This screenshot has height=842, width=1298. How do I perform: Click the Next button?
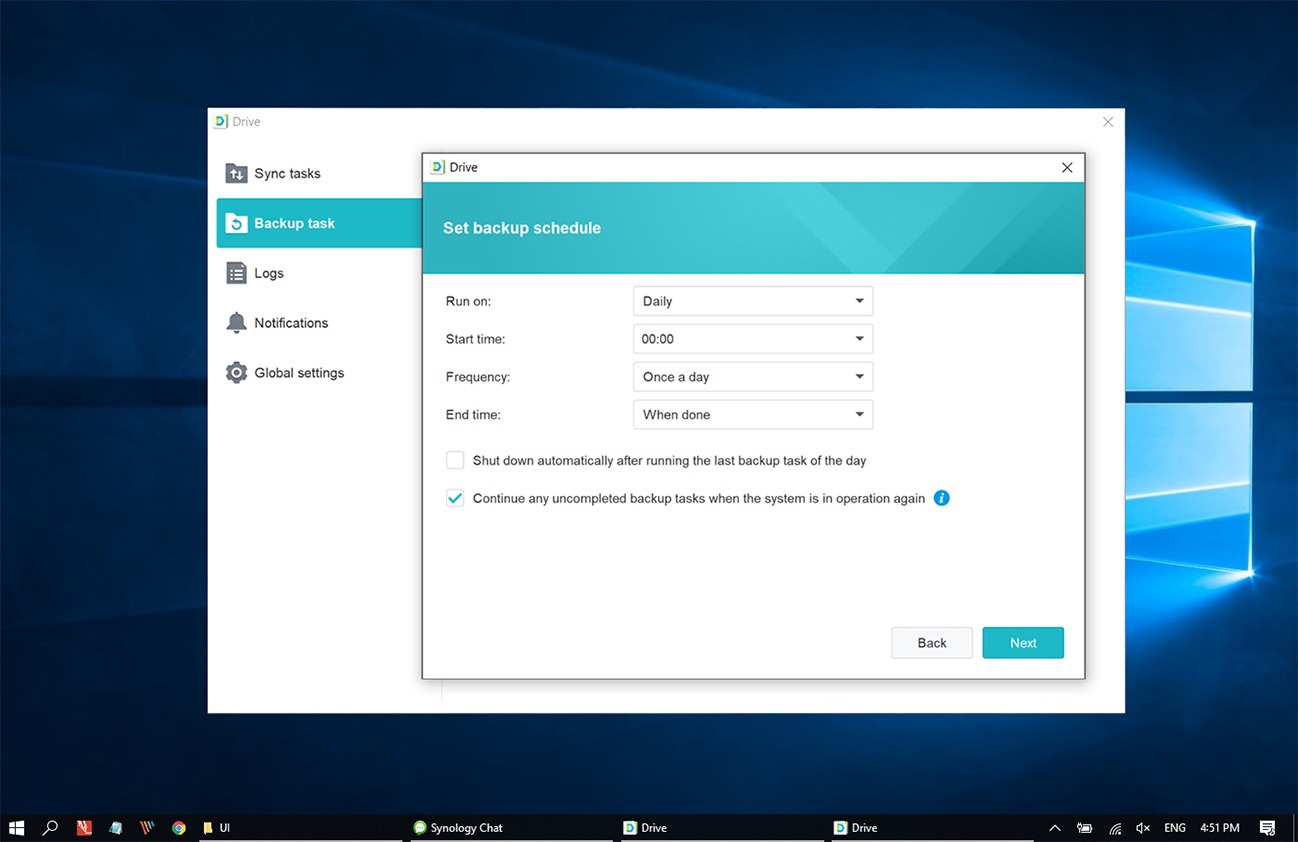click(1023, 643)
